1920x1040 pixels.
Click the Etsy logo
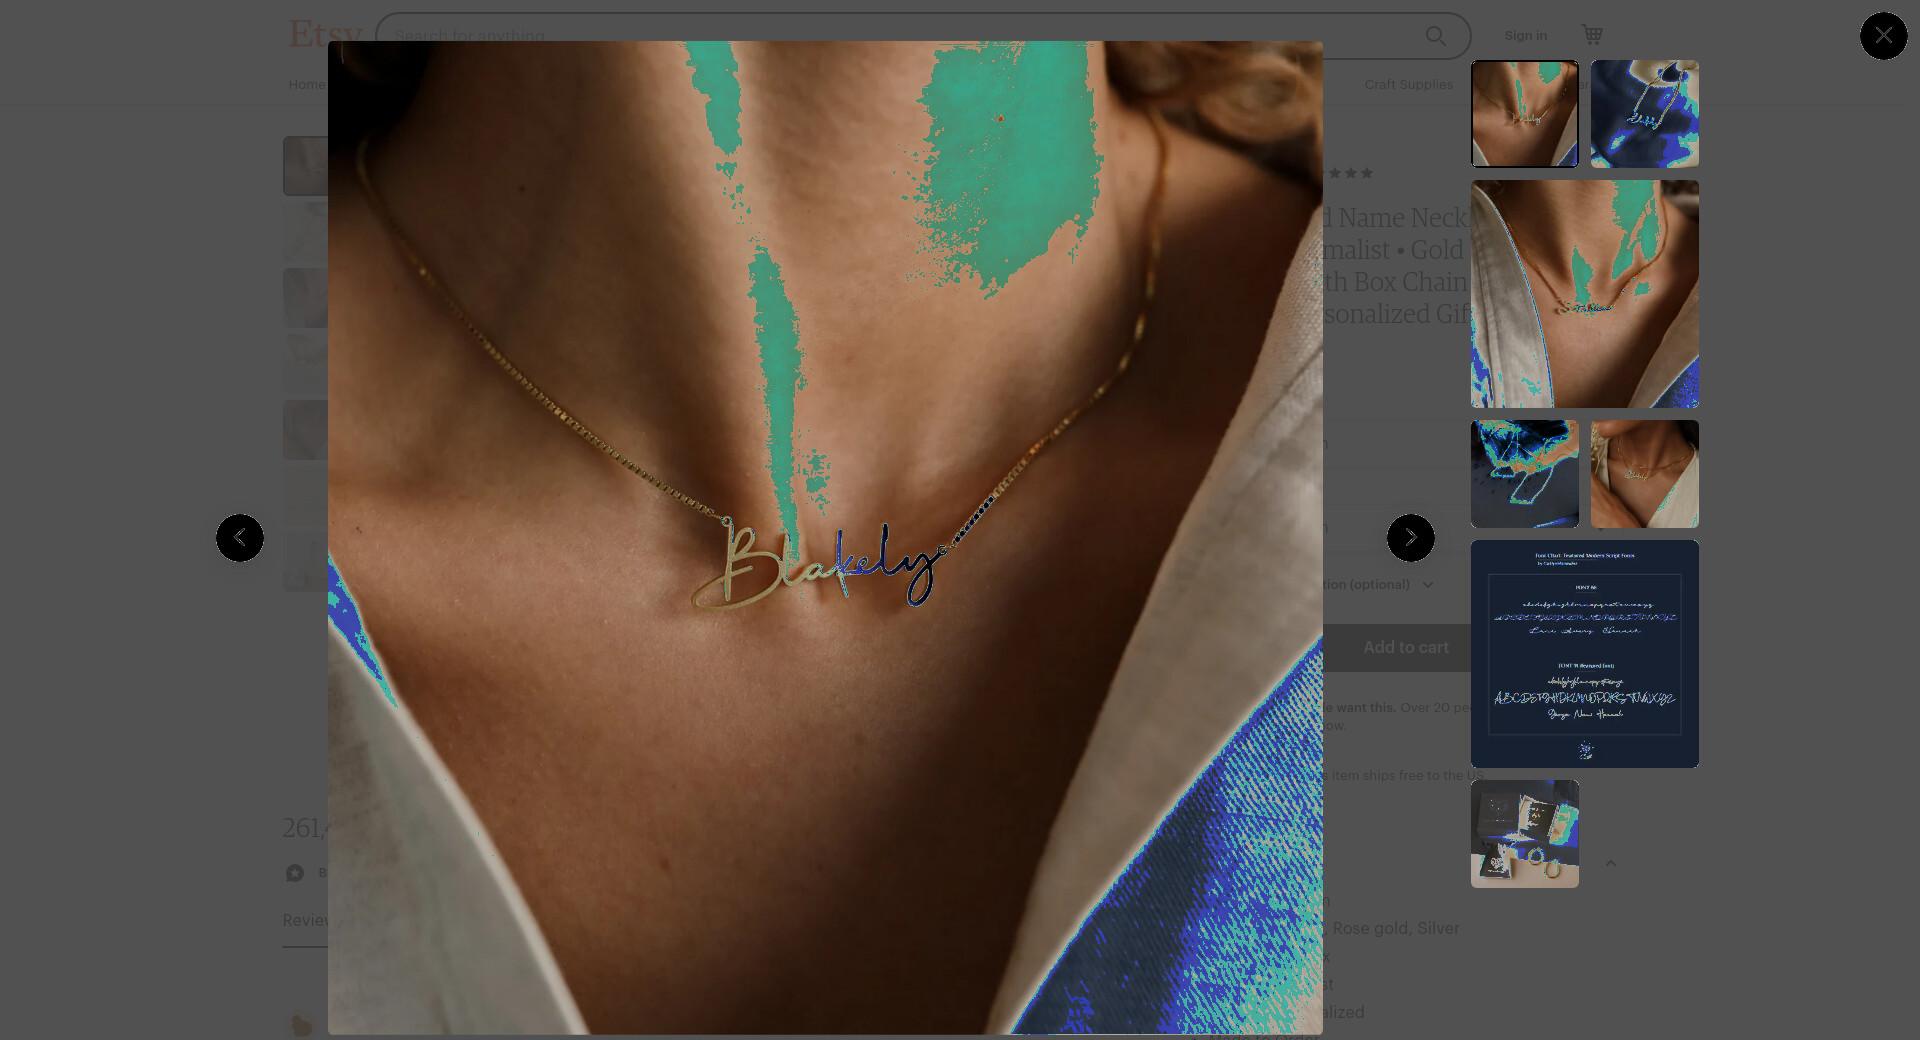tap(325, 33)
